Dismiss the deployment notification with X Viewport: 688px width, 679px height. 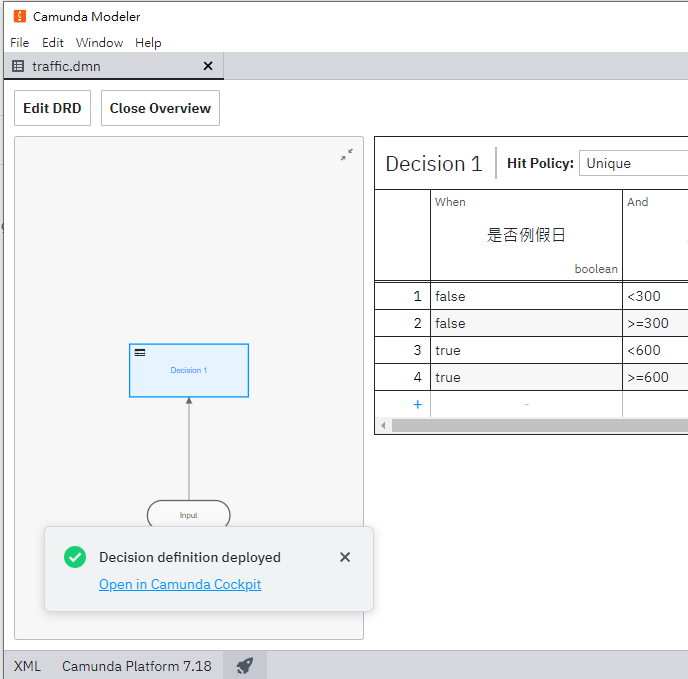tap(345, 557)
